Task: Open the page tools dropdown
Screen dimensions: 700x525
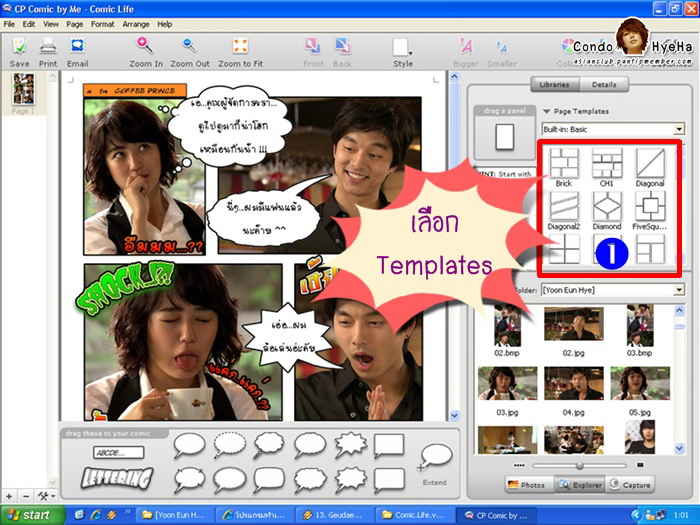Action: (46, 496)
